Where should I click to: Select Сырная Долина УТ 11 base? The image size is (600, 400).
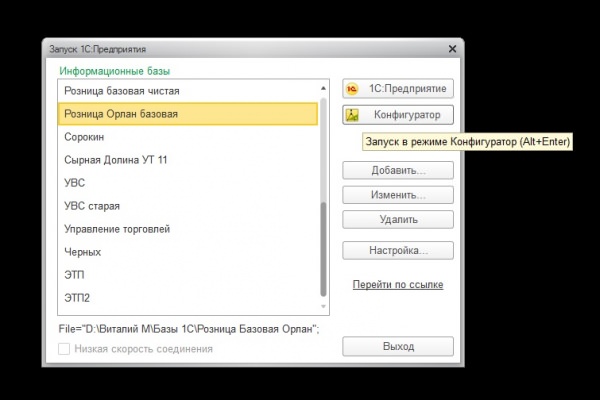coord(188,160)
